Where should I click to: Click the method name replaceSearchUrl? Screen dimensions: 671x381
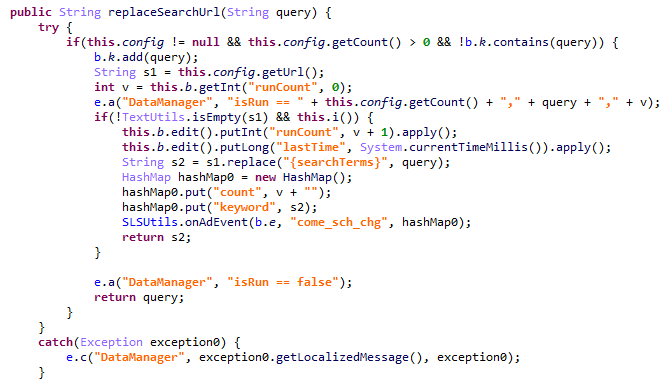pyautogui.click(x=164, y=12)
